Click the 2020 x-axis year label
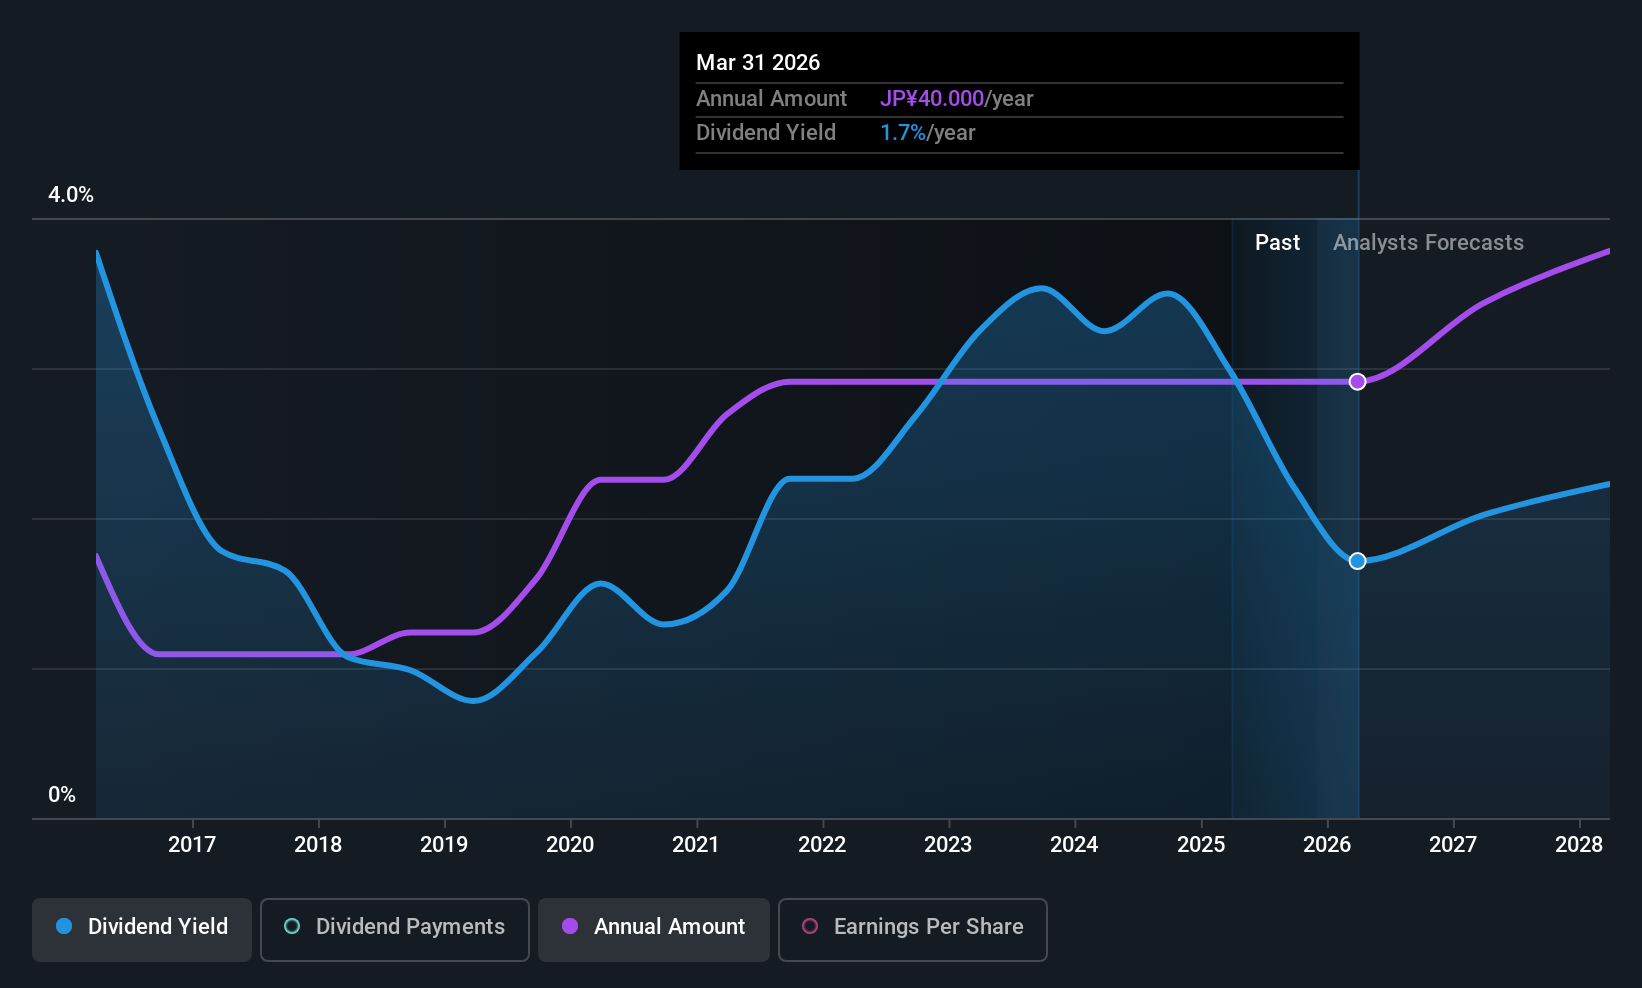 570,845
